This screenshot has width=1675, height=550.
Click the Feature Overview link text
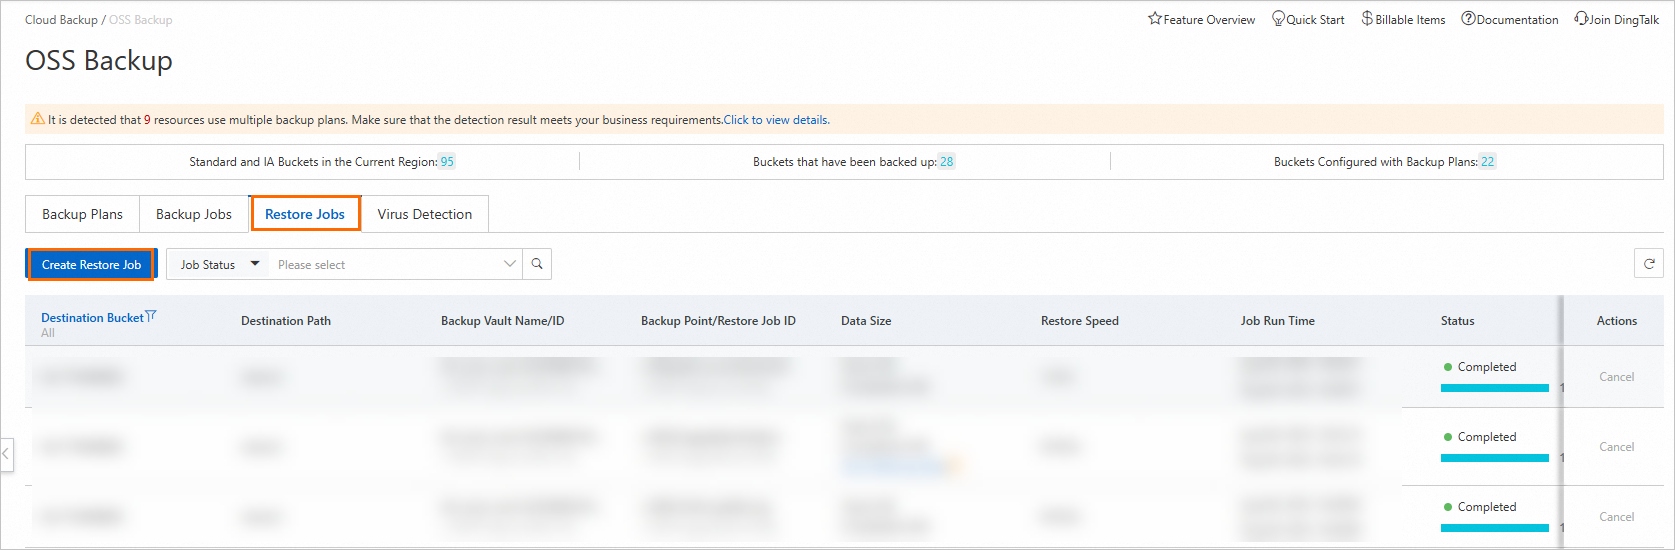tap(1209, 20)
